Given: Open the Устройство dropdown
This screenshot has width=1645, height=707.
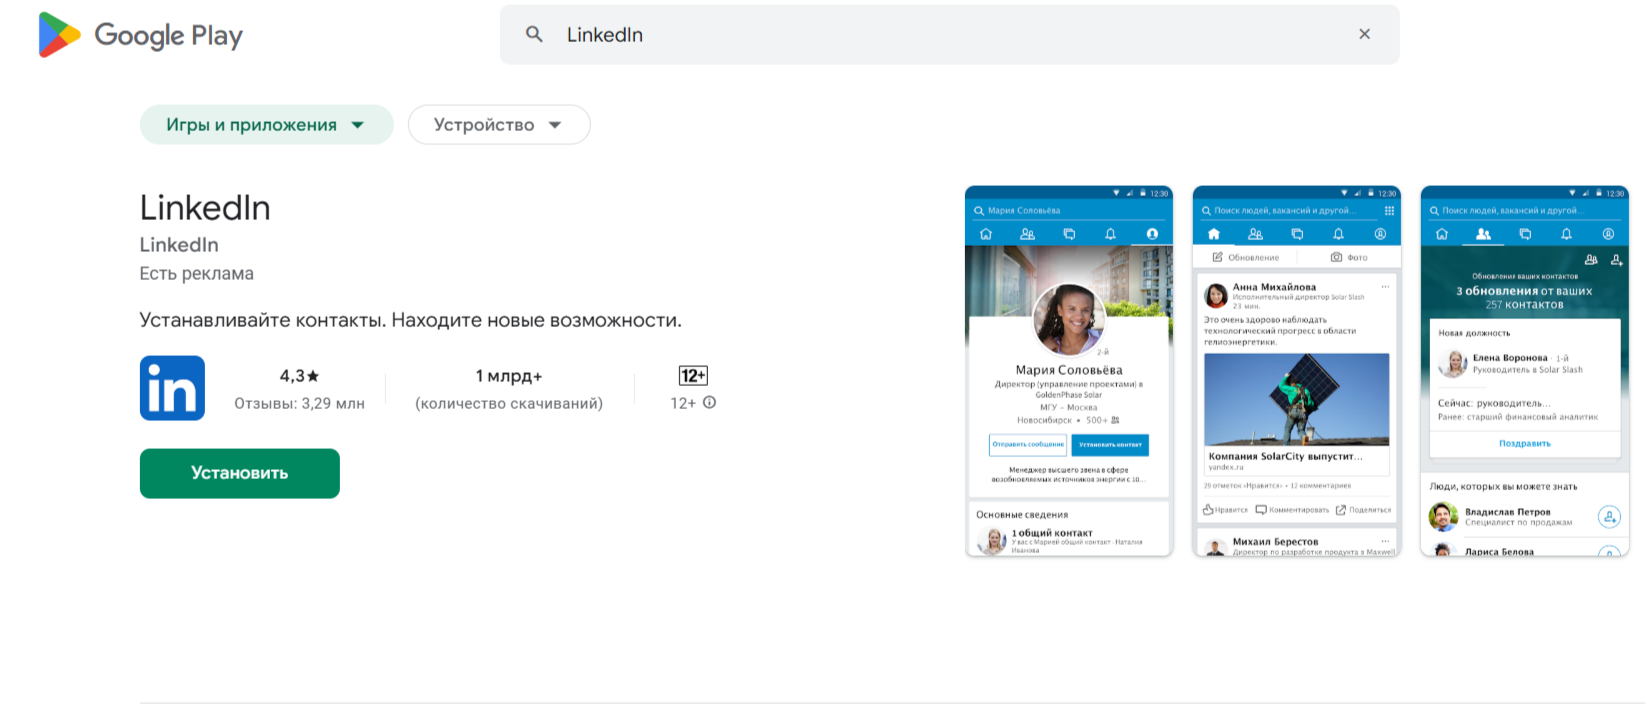Looking at the screenshot, I should pos(499,125).
